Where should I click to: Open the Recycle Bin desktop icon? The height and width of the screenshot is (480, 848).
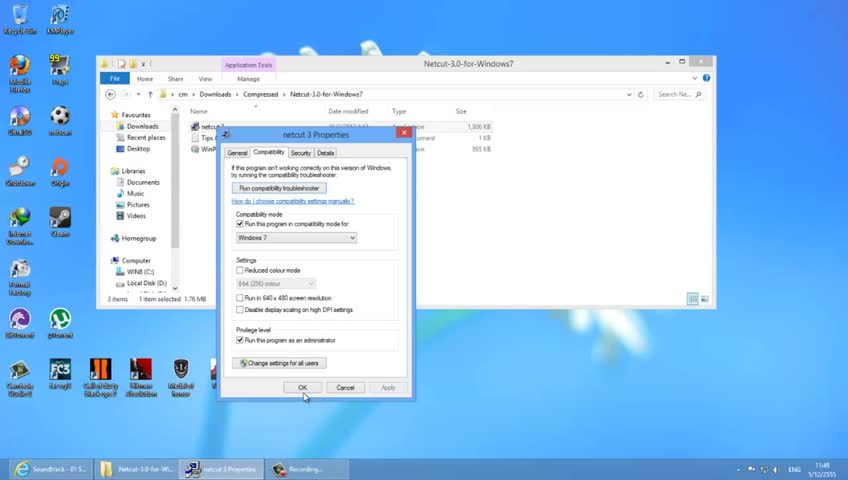20,18
